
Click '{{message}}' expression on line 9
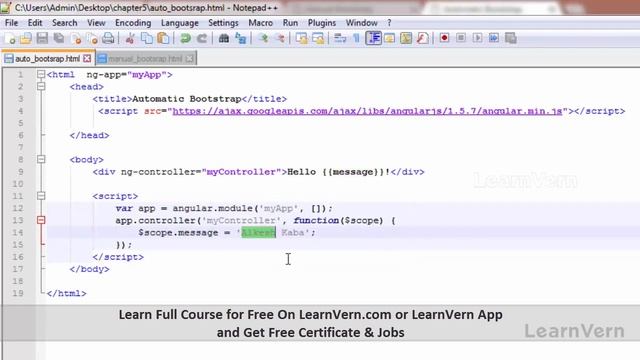click(x=353, y=172)
